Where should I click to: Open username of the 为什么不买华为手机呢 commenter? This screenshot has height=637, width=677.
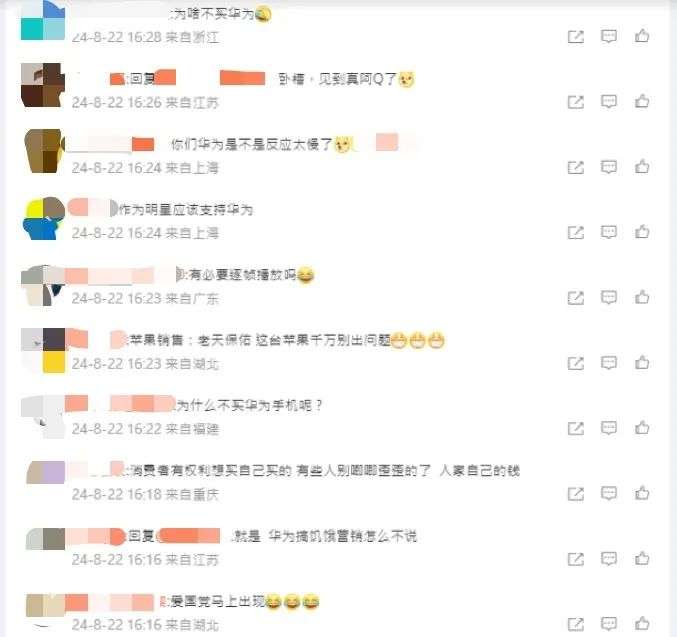120,404
